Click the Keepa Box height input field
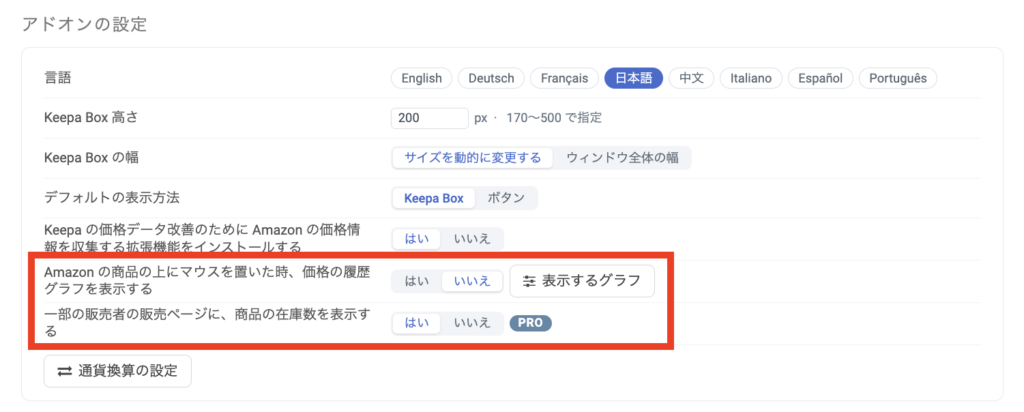 coord(430,118)
